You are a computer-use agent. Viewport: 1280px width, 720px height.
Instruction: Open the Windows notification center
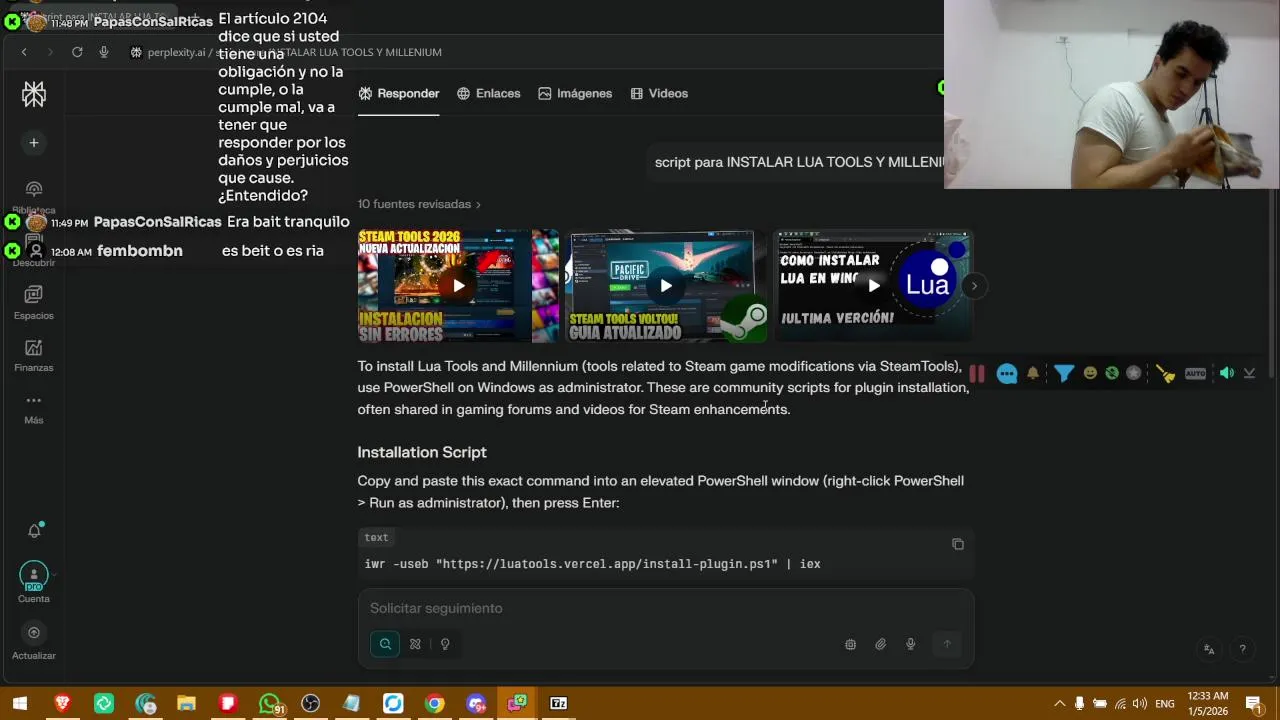1253,704
